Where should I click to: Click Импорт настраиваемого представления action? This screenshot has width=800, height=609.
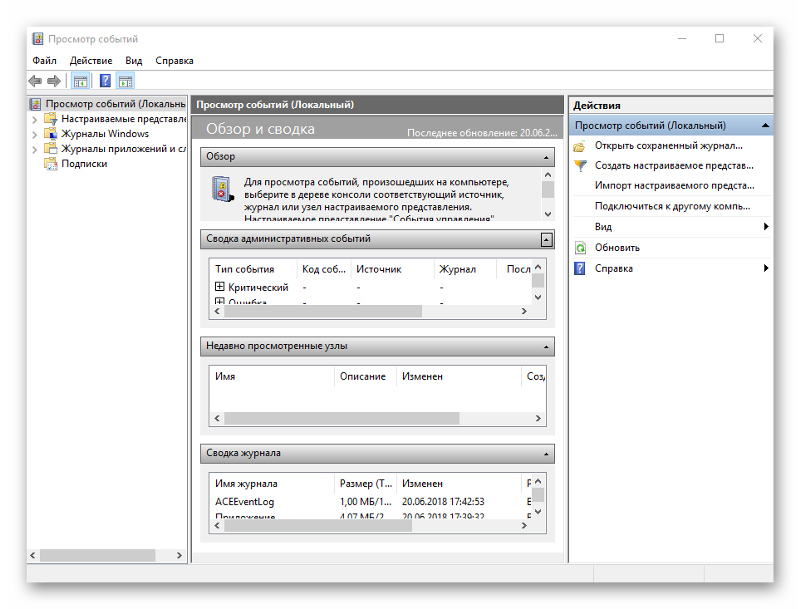coord(673,186)
